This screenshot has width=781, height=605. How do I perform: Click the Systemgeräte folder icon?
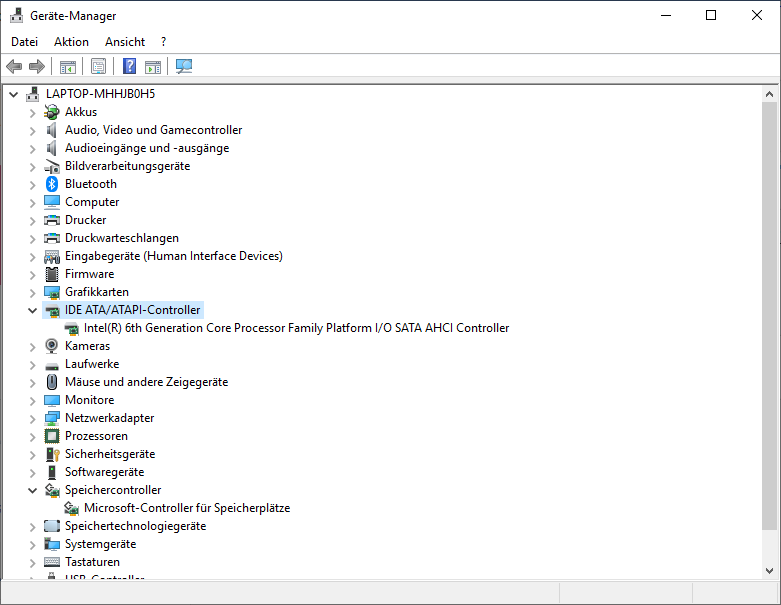tap(52, 544)
